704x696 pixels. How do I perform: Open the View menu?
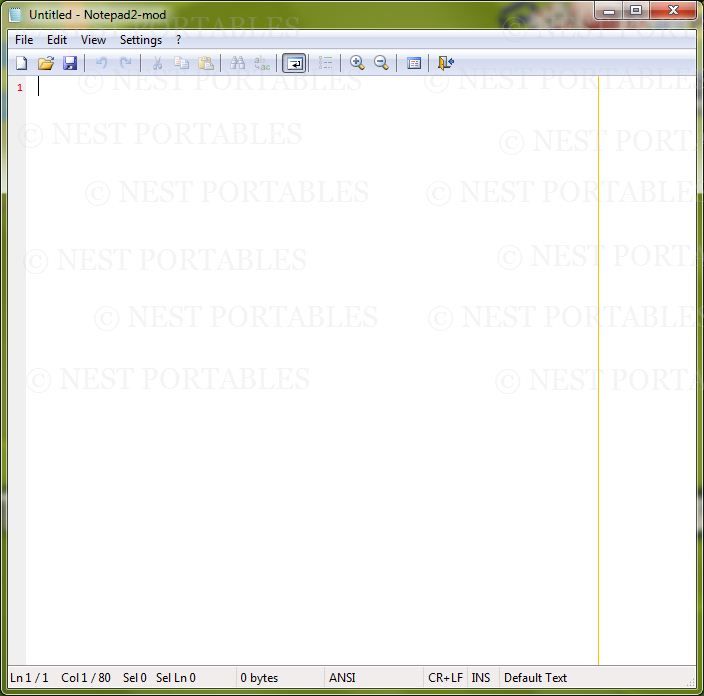[x=93, y=40]
